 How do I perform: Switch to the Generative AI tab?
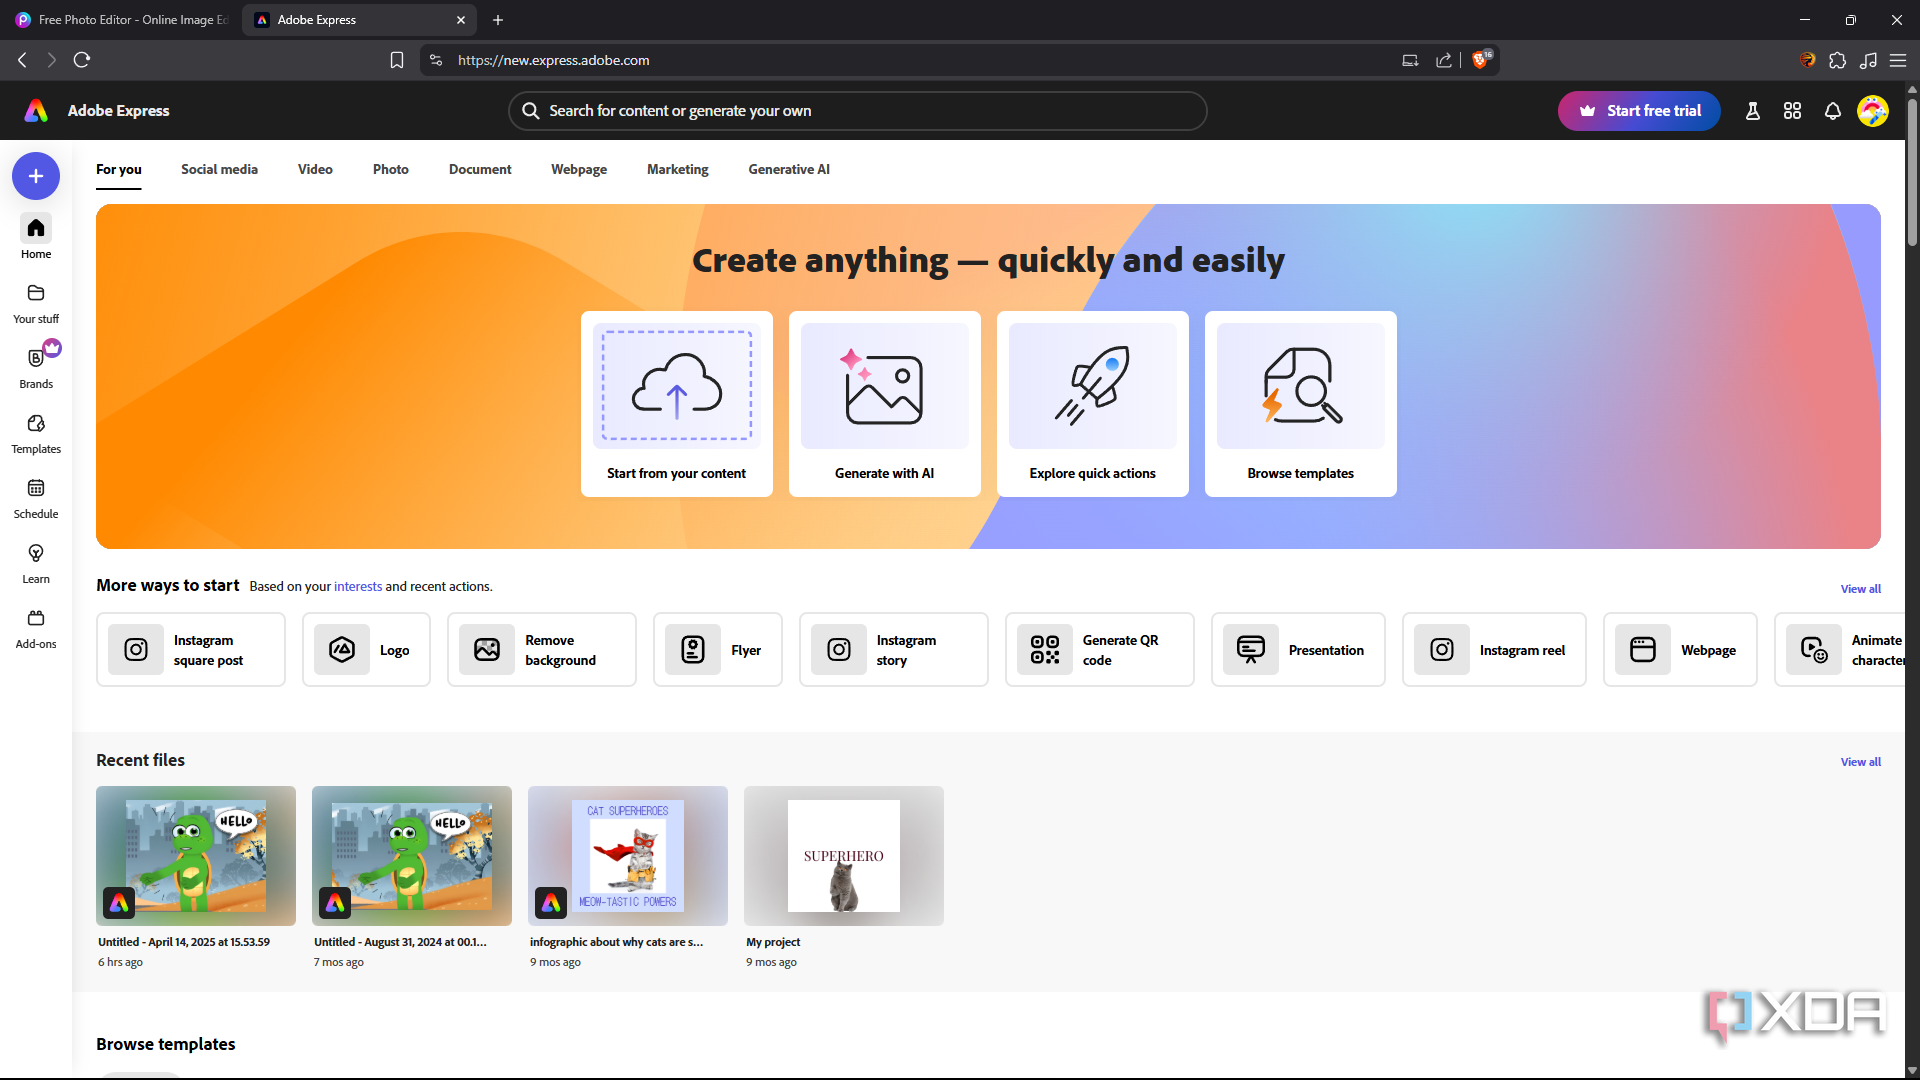[x=789, y=169]
